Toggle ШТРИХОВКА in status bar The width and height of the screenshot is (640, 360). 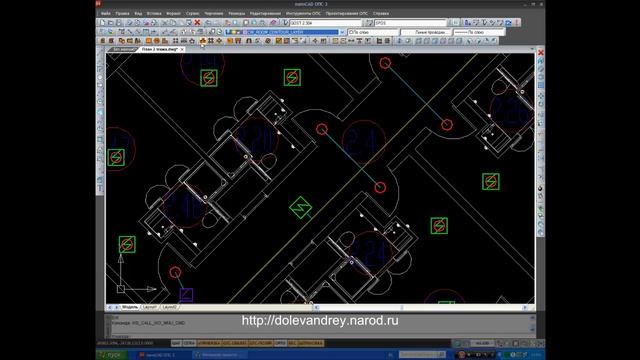[x=311, y=343]
